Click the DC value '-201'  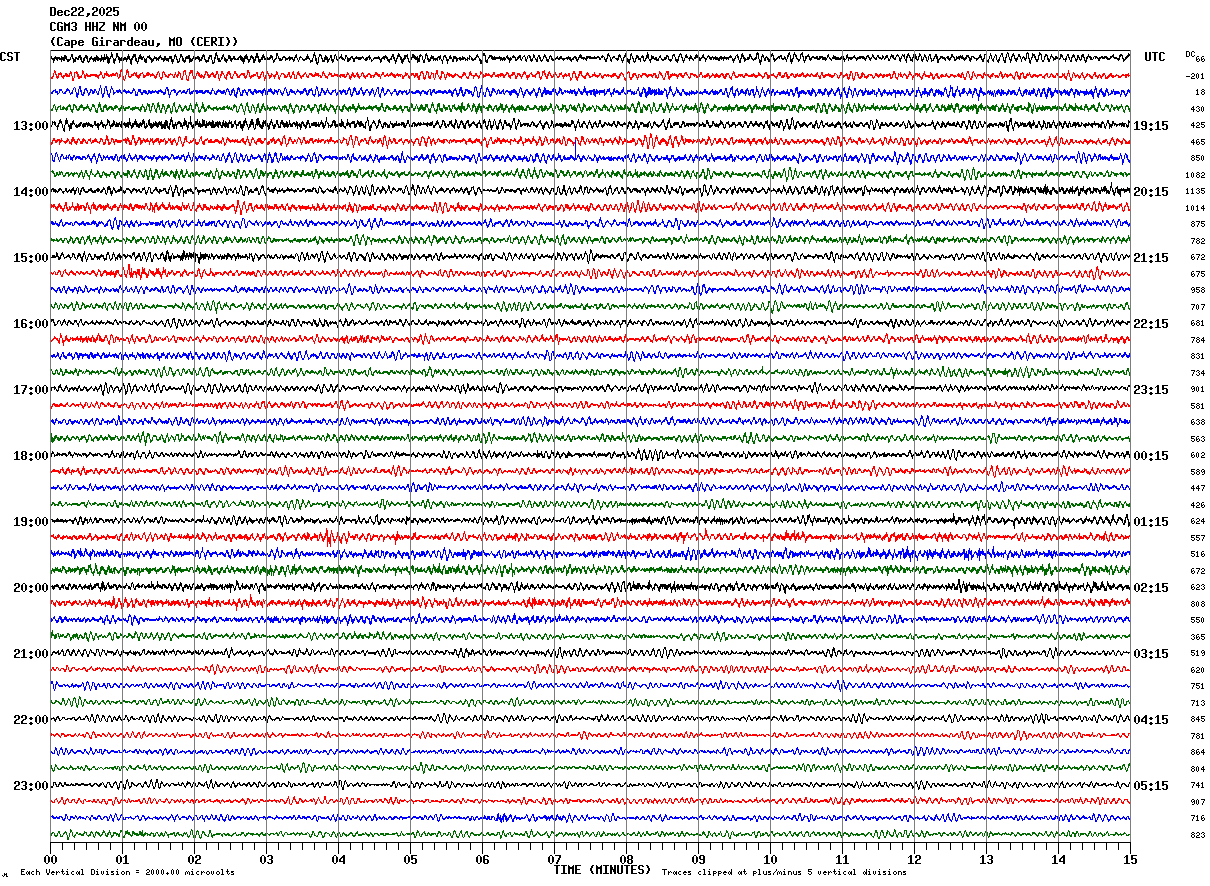(1195, 76)
